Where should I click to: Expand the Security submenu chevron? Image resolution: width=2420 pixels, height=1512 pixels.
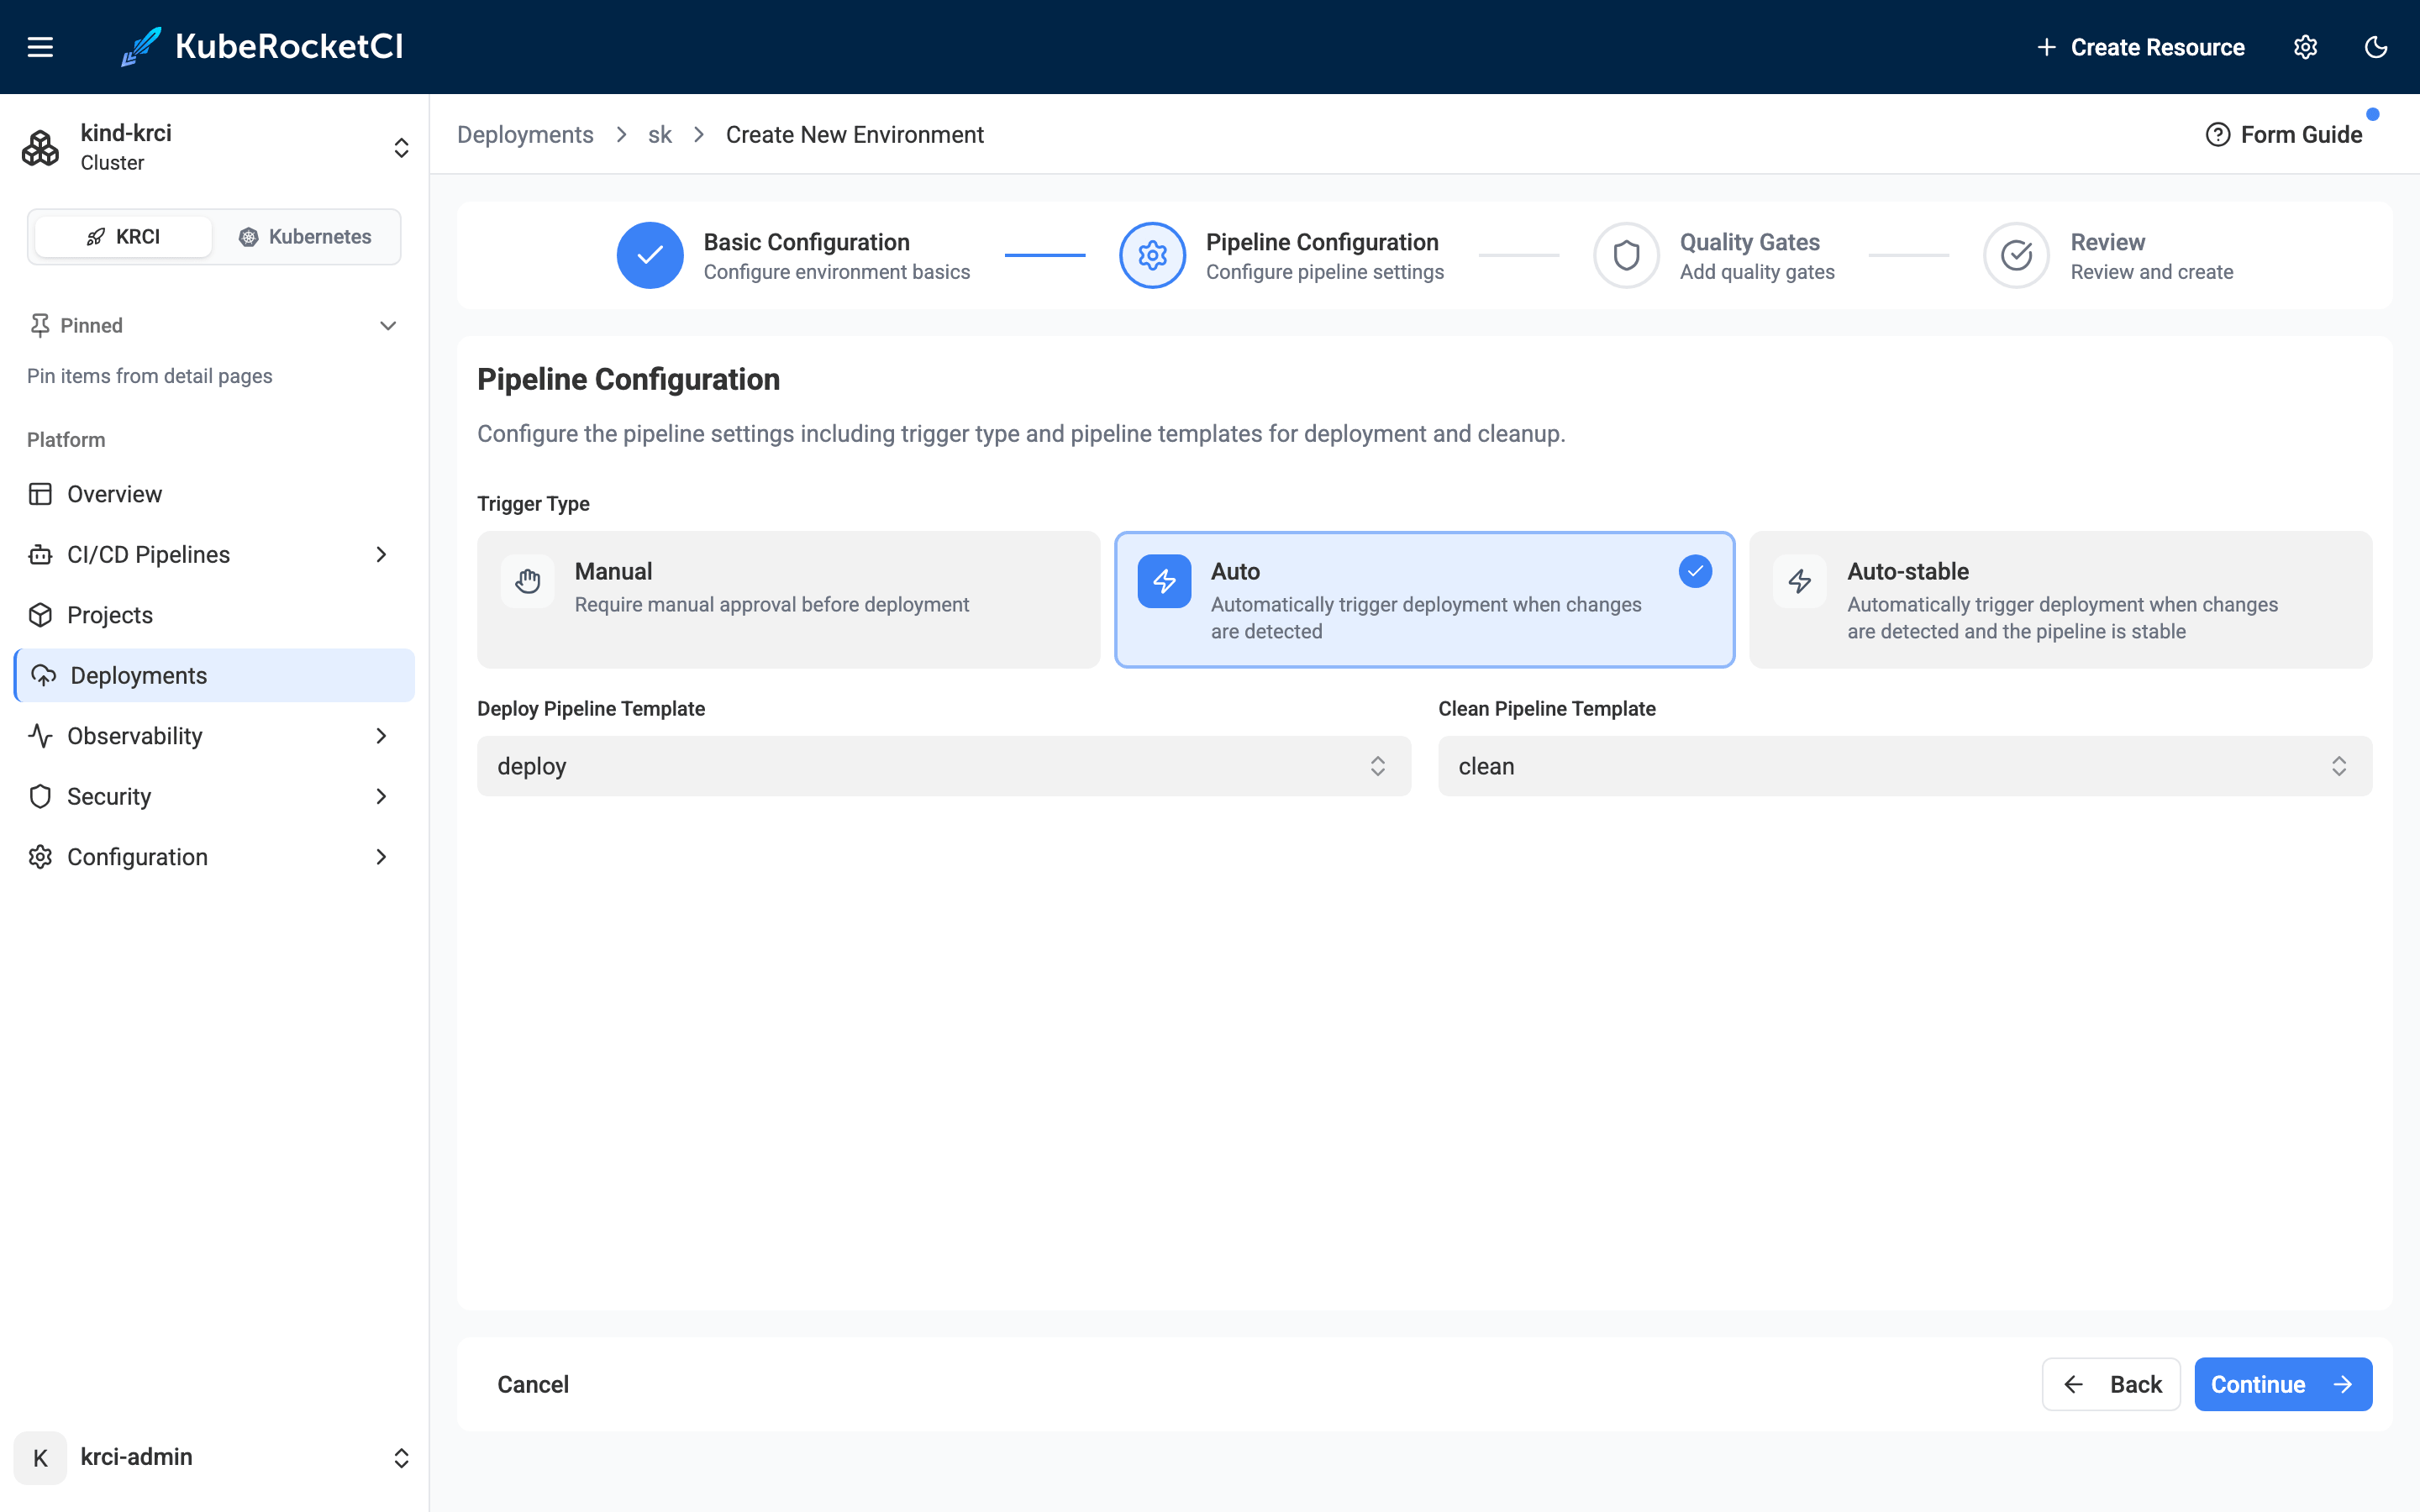pyautogui.click(x=381, y=797)
